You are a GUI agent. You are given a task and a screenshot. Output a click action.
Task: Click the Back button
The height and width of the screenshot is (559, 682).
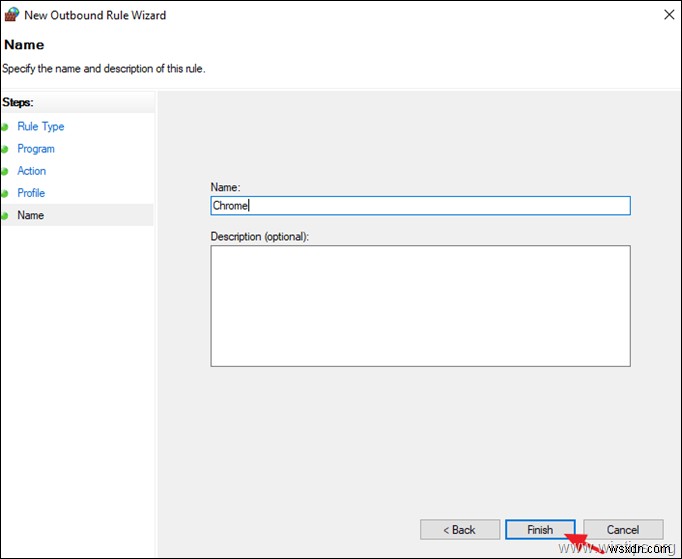pos(460,530)
